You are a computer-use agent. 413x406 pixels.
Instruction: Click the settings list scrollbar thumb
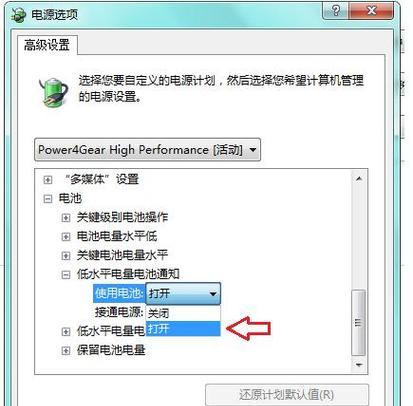click(x=359, y=323)
